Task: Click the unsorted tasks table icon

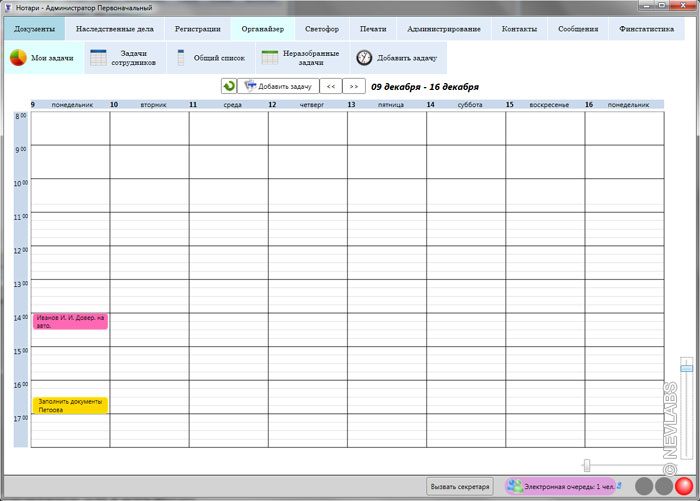Action: tap(270, 58)
